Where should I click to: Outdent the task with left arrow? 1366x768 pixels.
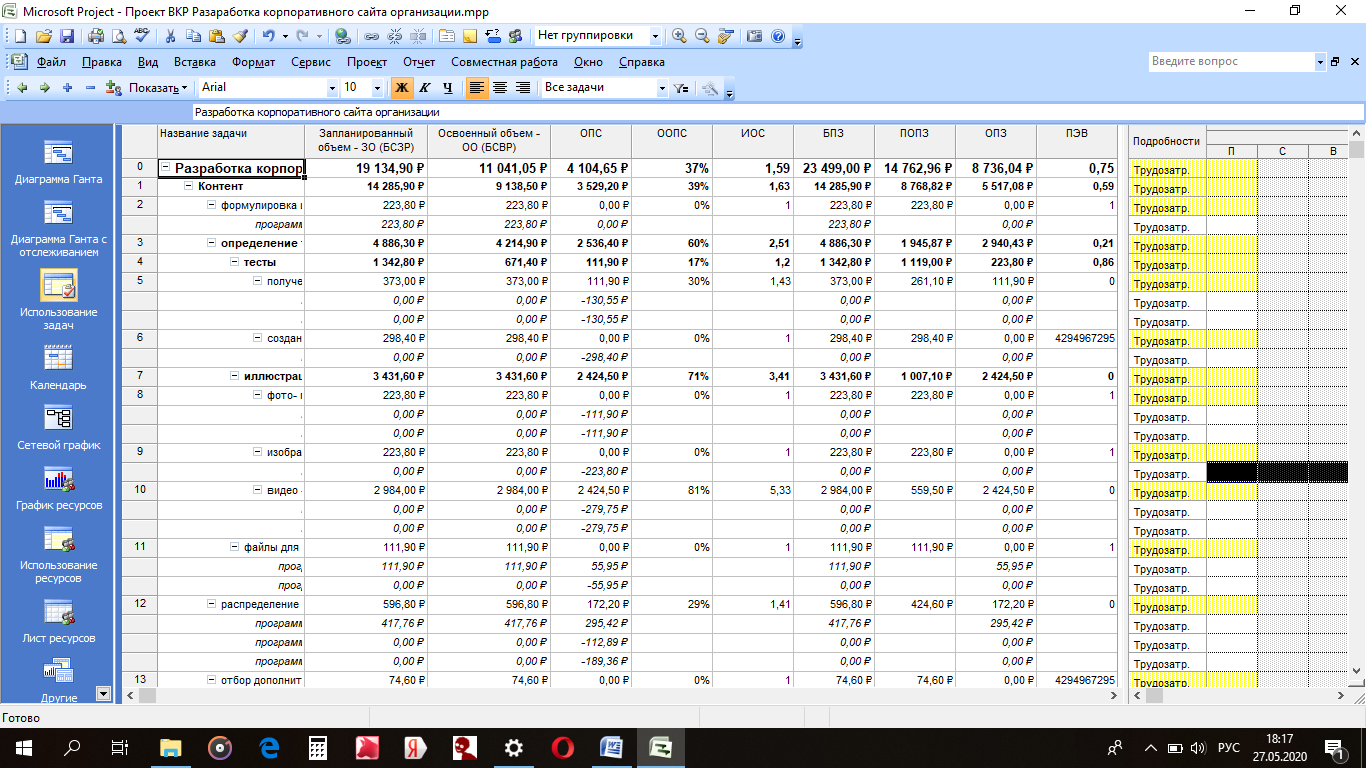pyautogui.click(x=22, y=88)
